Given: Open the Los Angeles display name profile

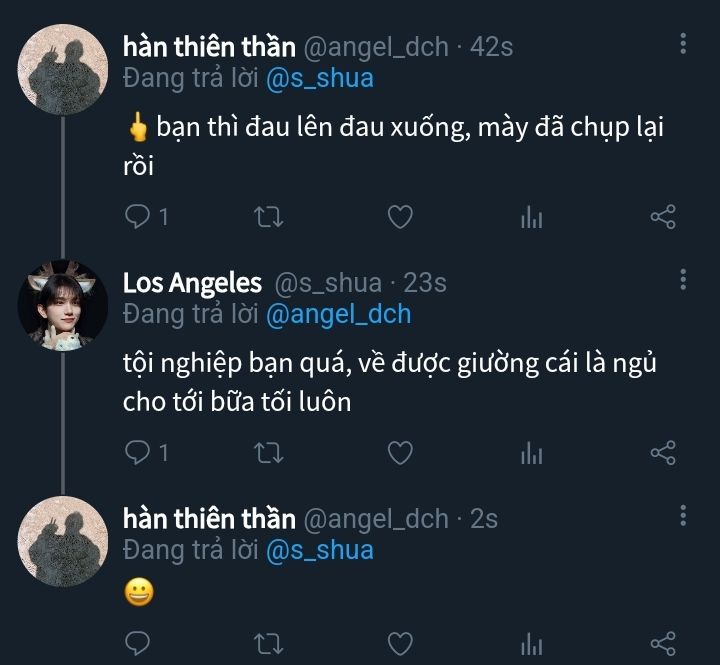Looking at the screenshot, I should click(x=192, y=283).
